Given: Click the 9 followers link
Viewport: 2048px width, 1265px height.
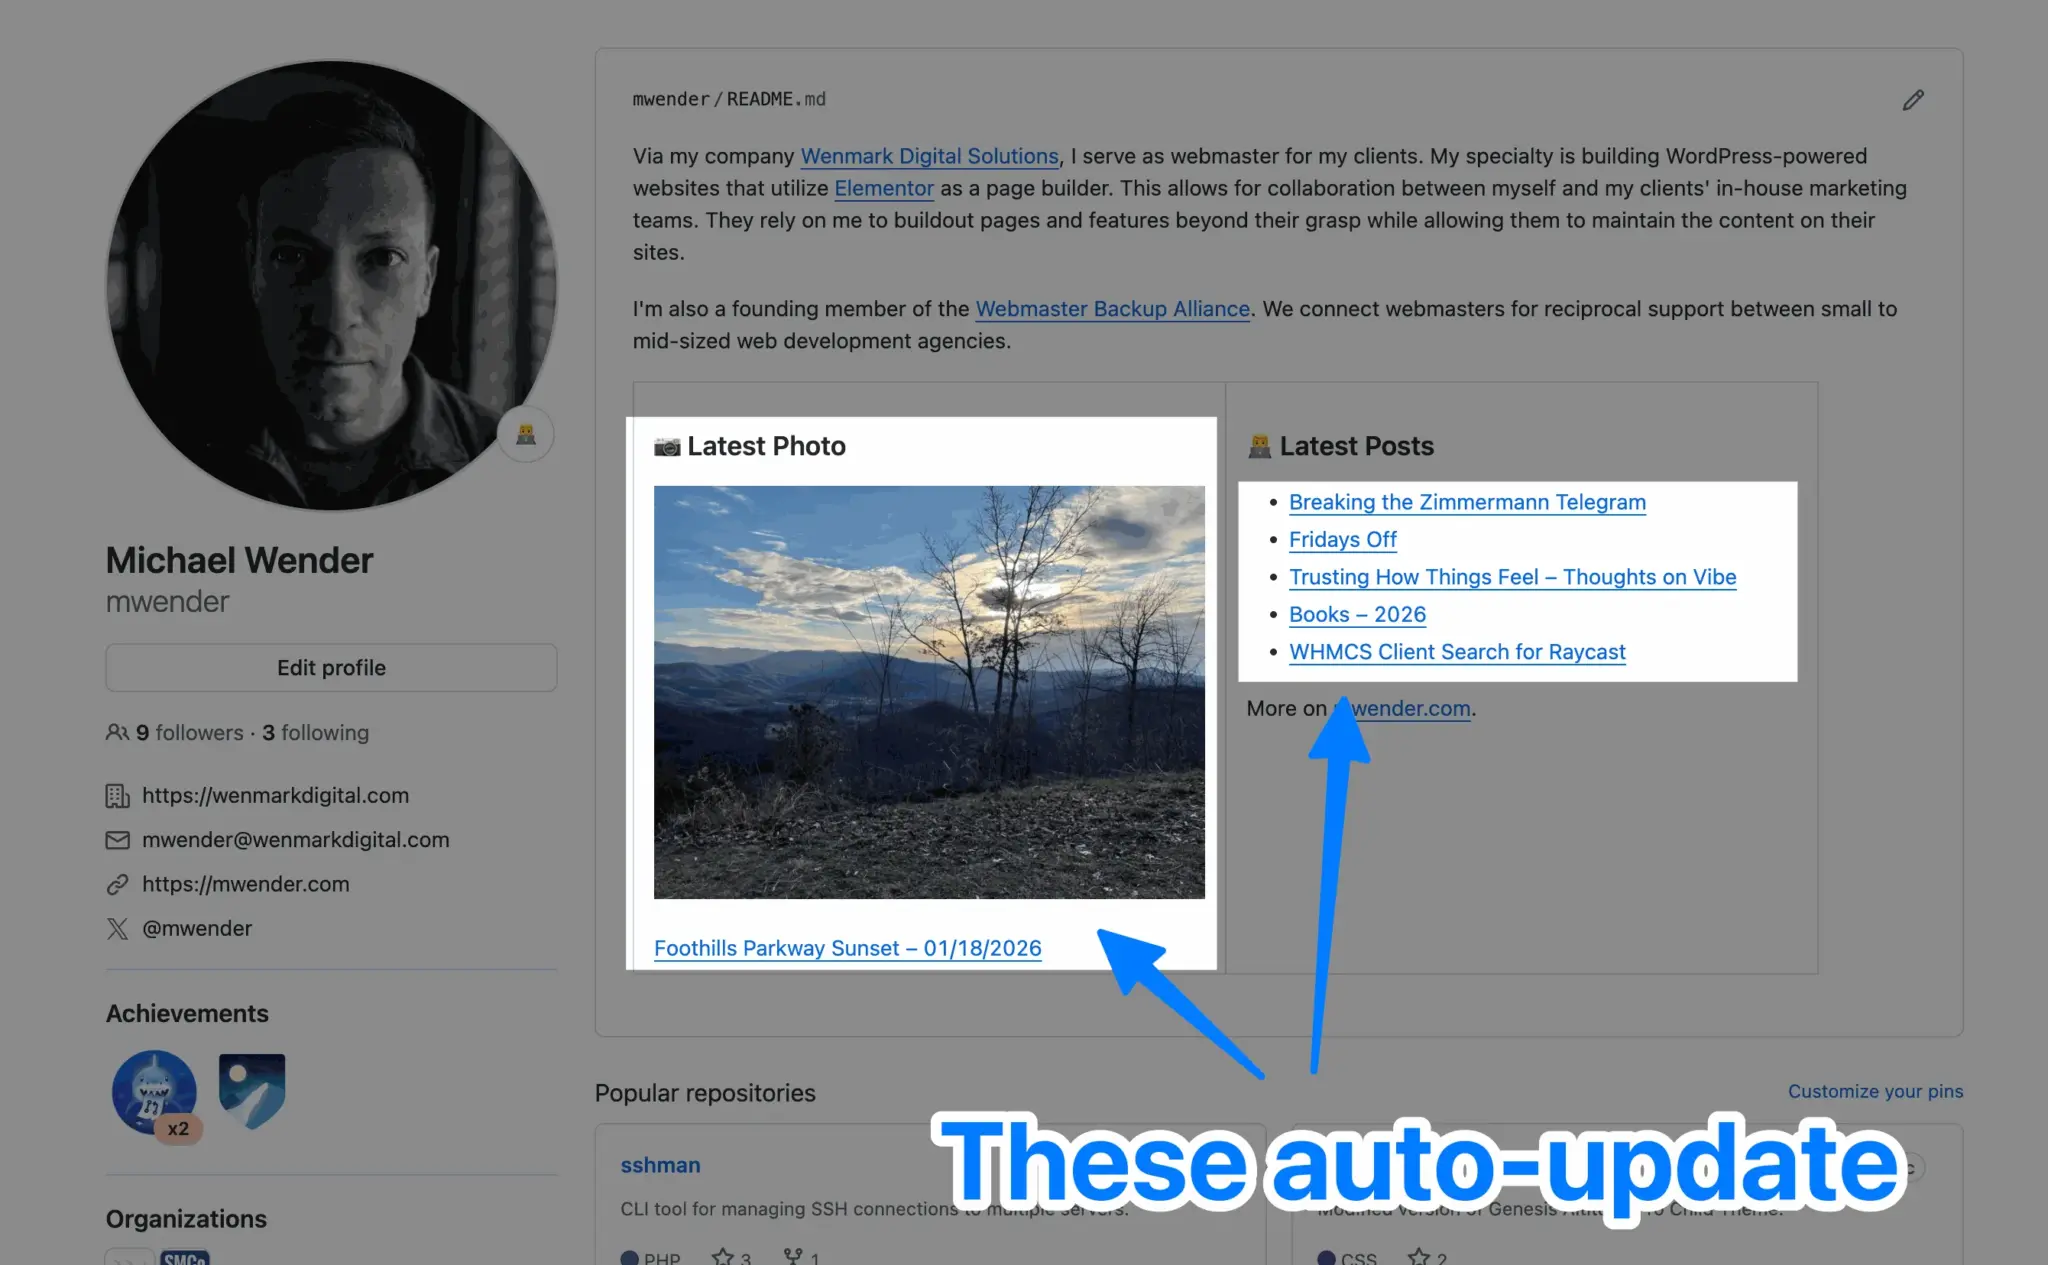Looking at the screenshot, I should pos(190,733).
